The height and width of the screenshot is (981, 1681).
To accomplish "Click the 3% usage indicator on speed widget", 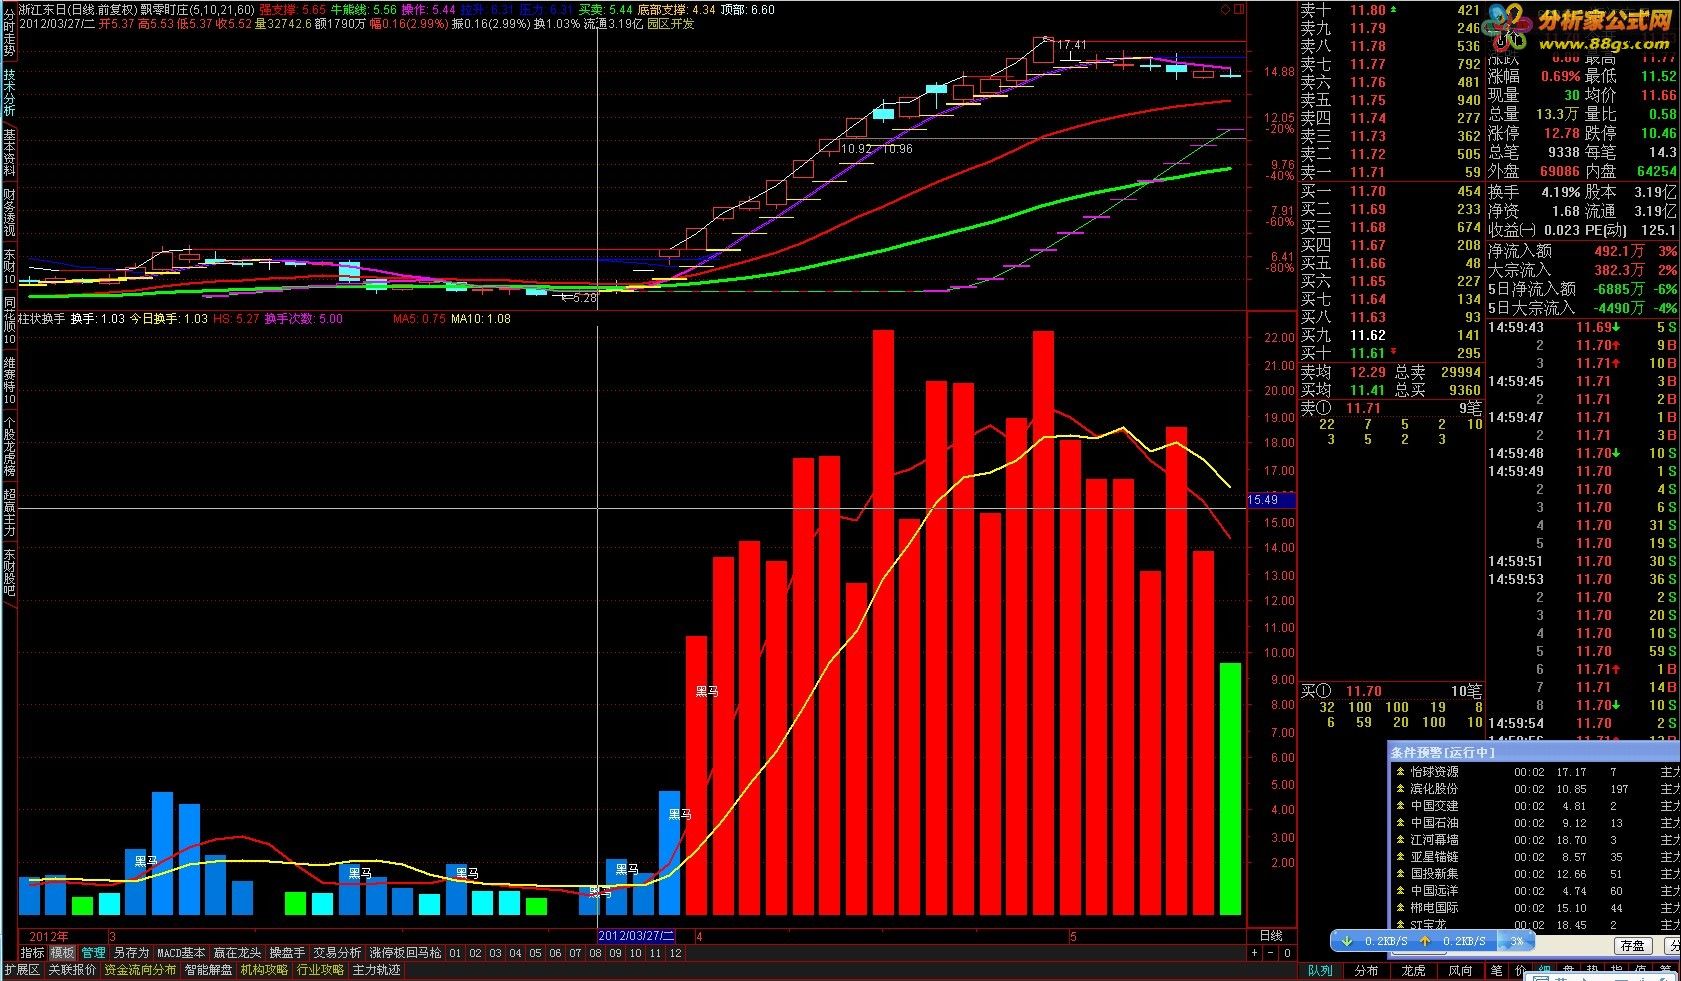I will tap(1516, 941).
